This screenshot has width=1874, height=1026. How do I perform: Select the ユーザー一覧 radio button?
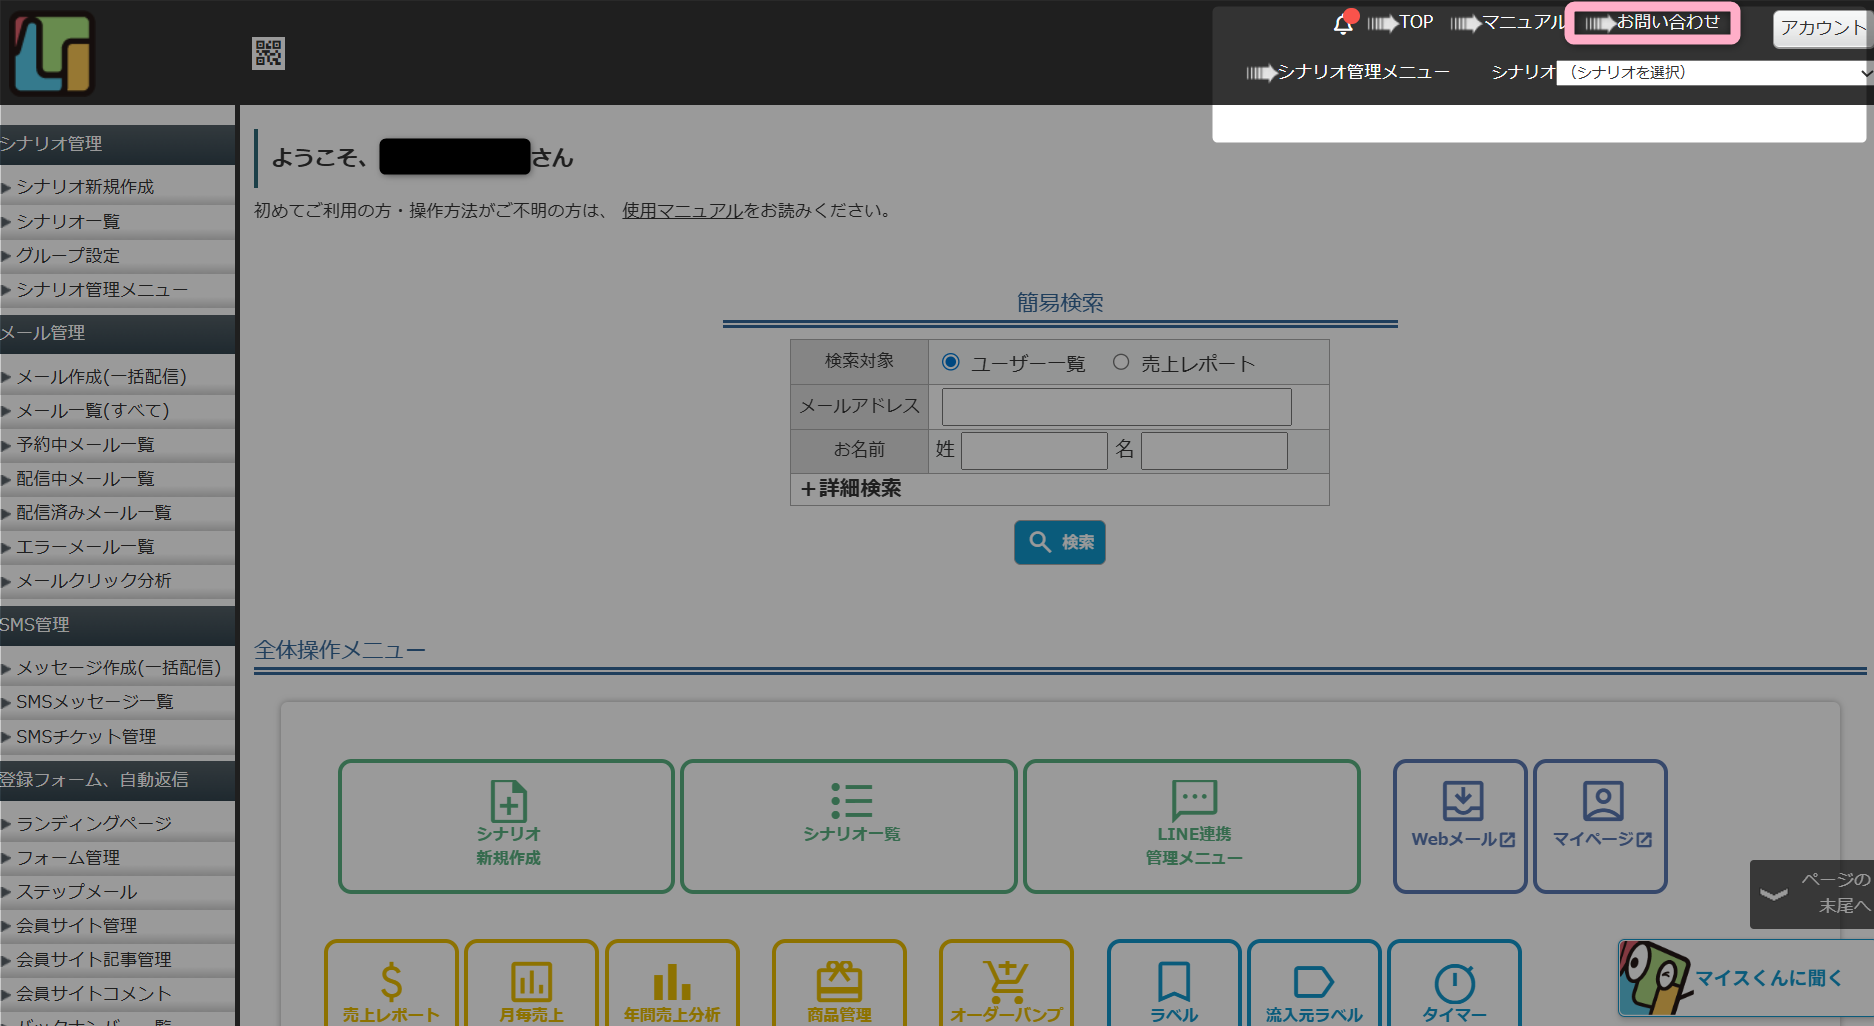[x=951, y=362]
